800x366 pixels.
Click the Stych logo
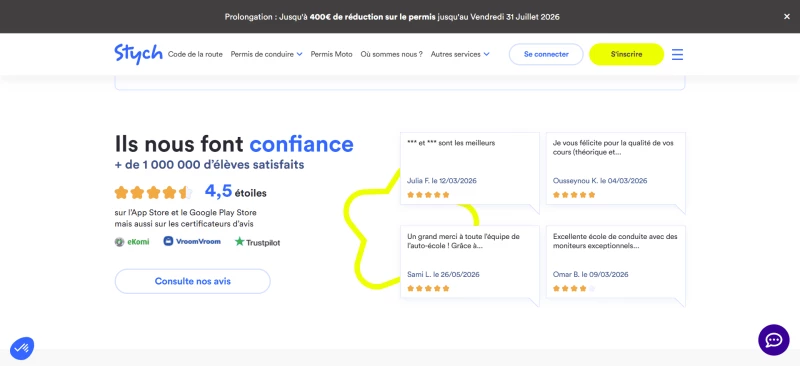tap(138, 54)
